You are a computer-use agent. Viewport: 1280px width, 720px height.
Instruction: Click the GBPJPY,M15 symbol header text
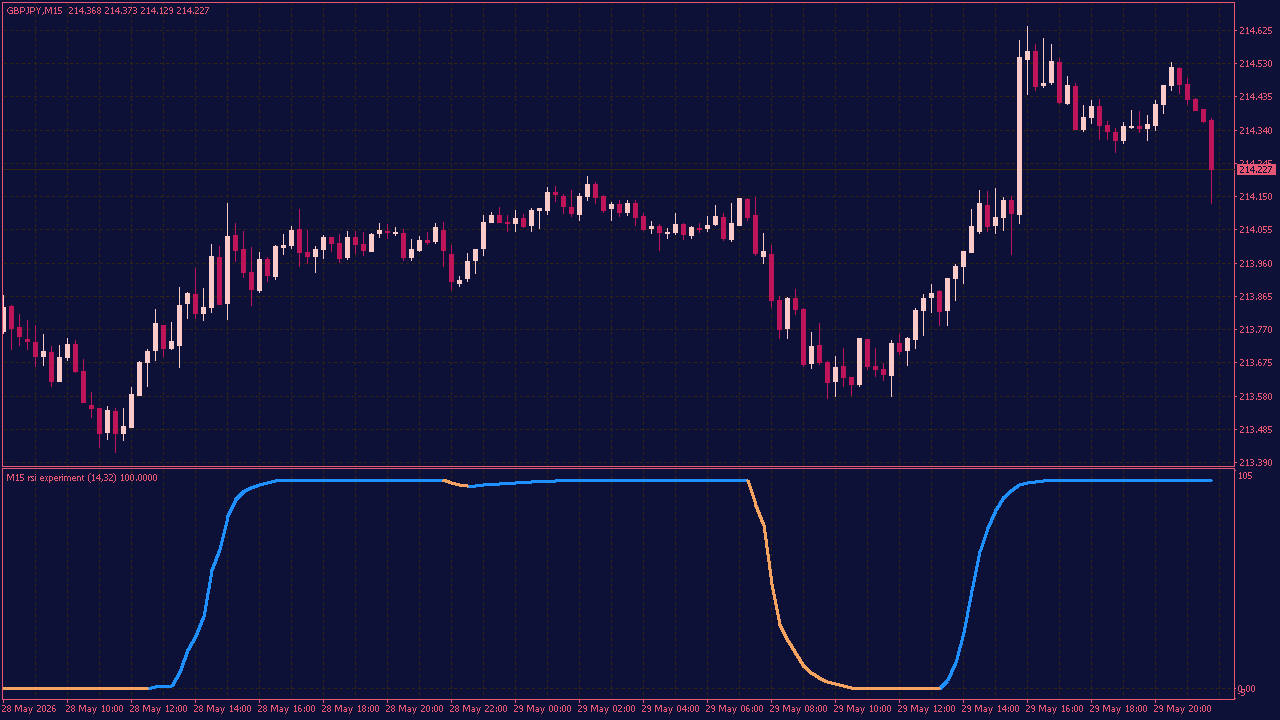coord(34,11)
